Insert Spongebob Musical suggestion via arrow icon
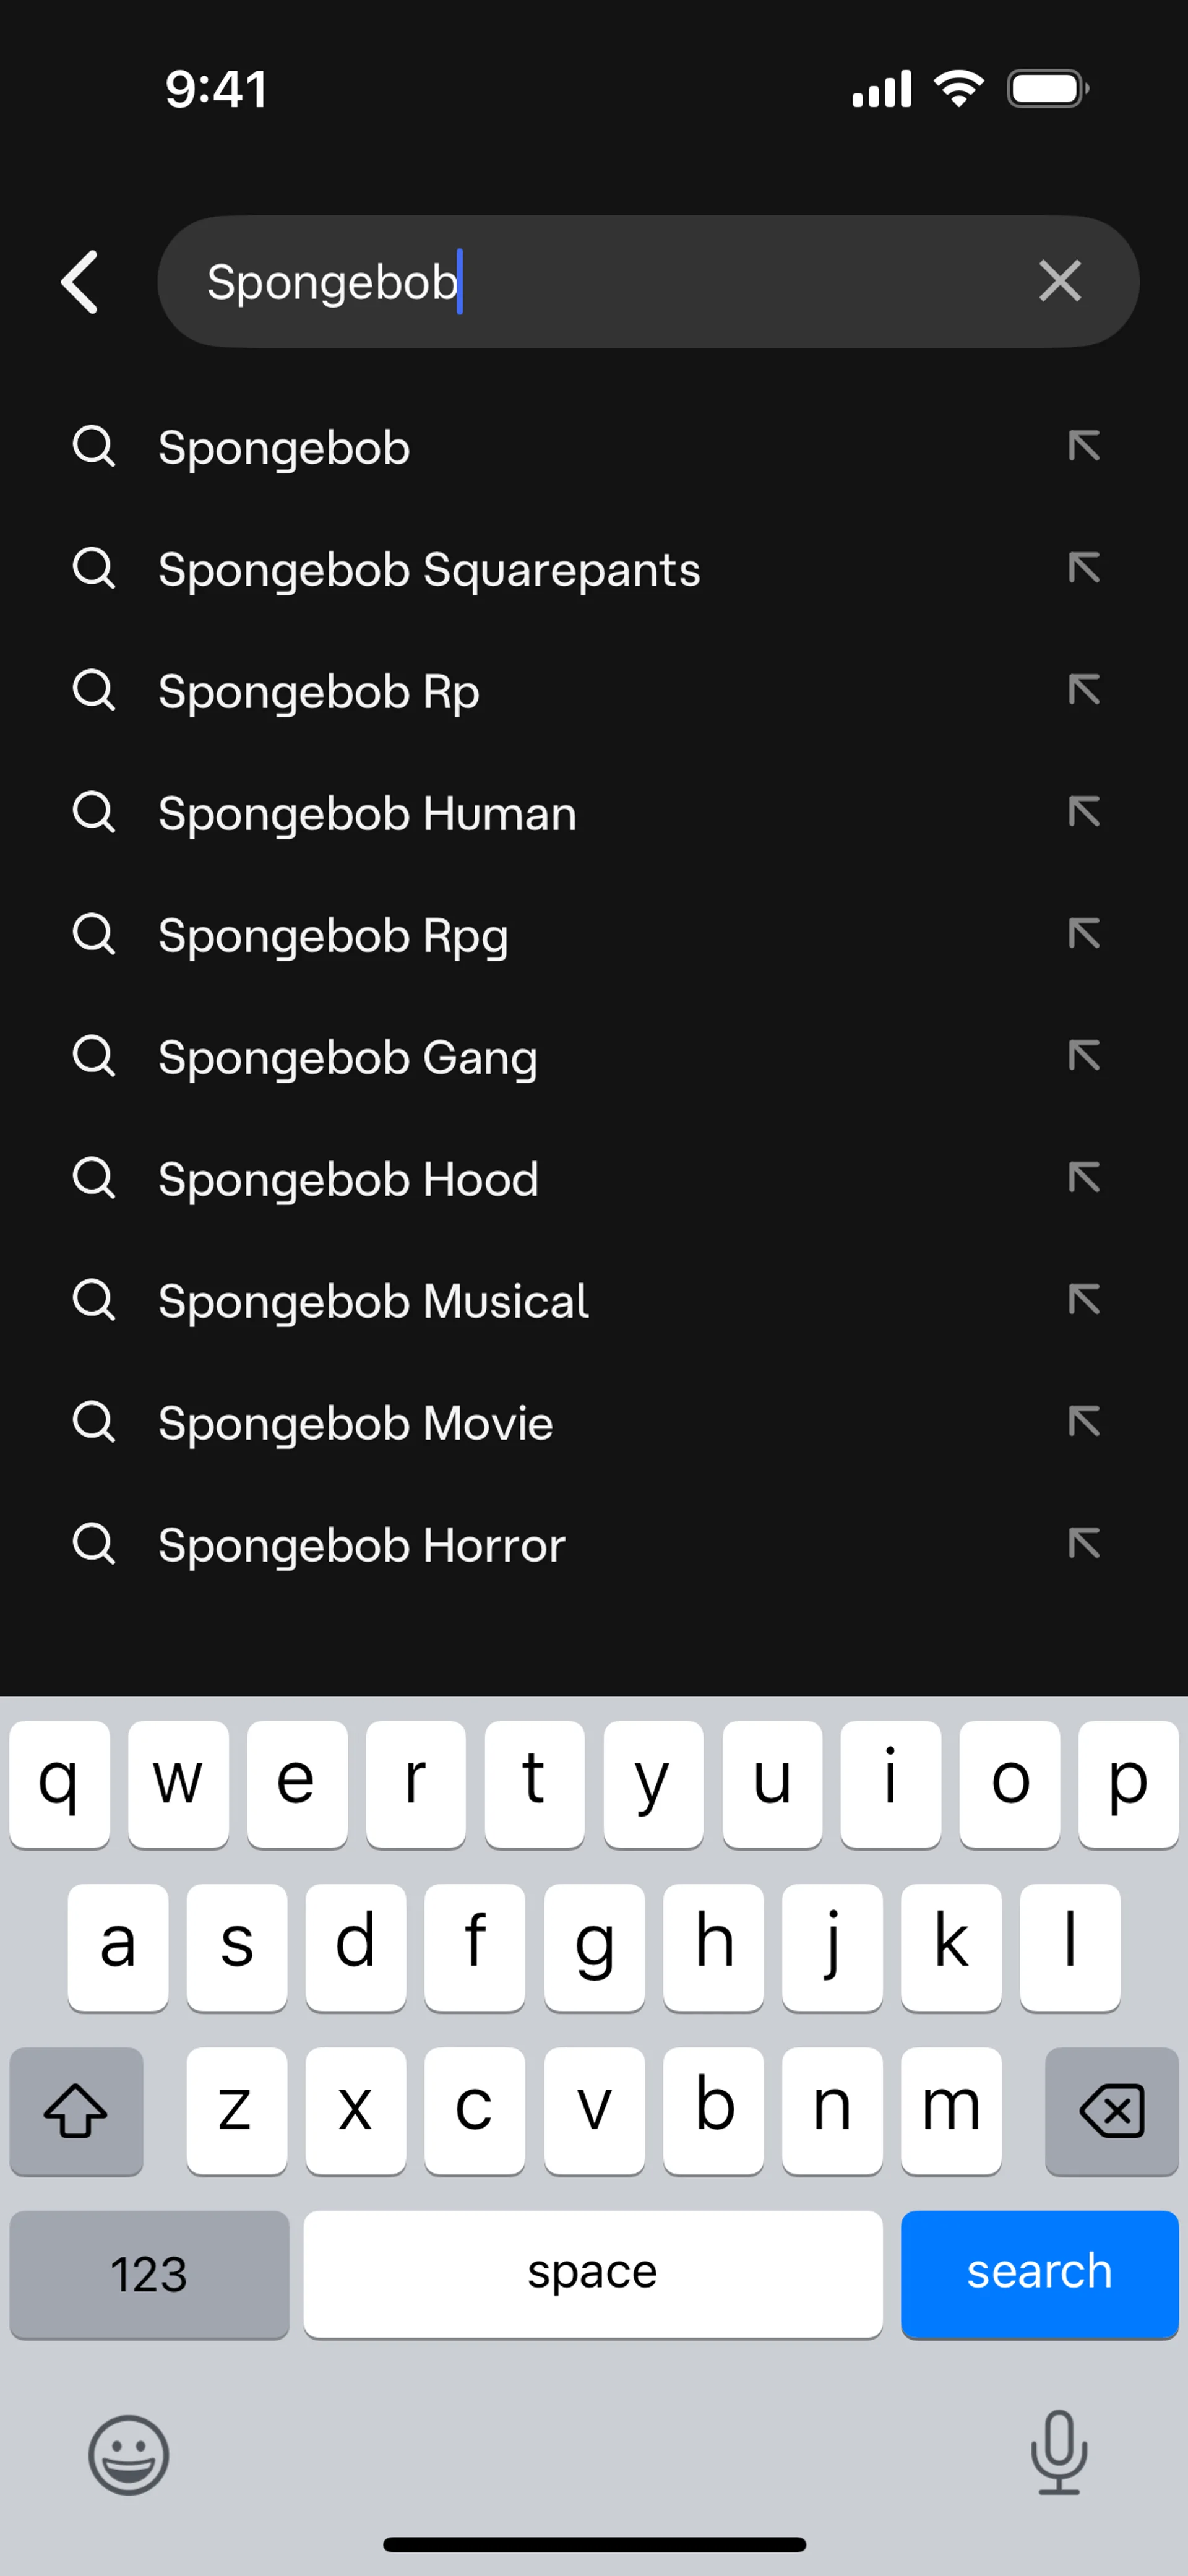 [1083, 1300]
